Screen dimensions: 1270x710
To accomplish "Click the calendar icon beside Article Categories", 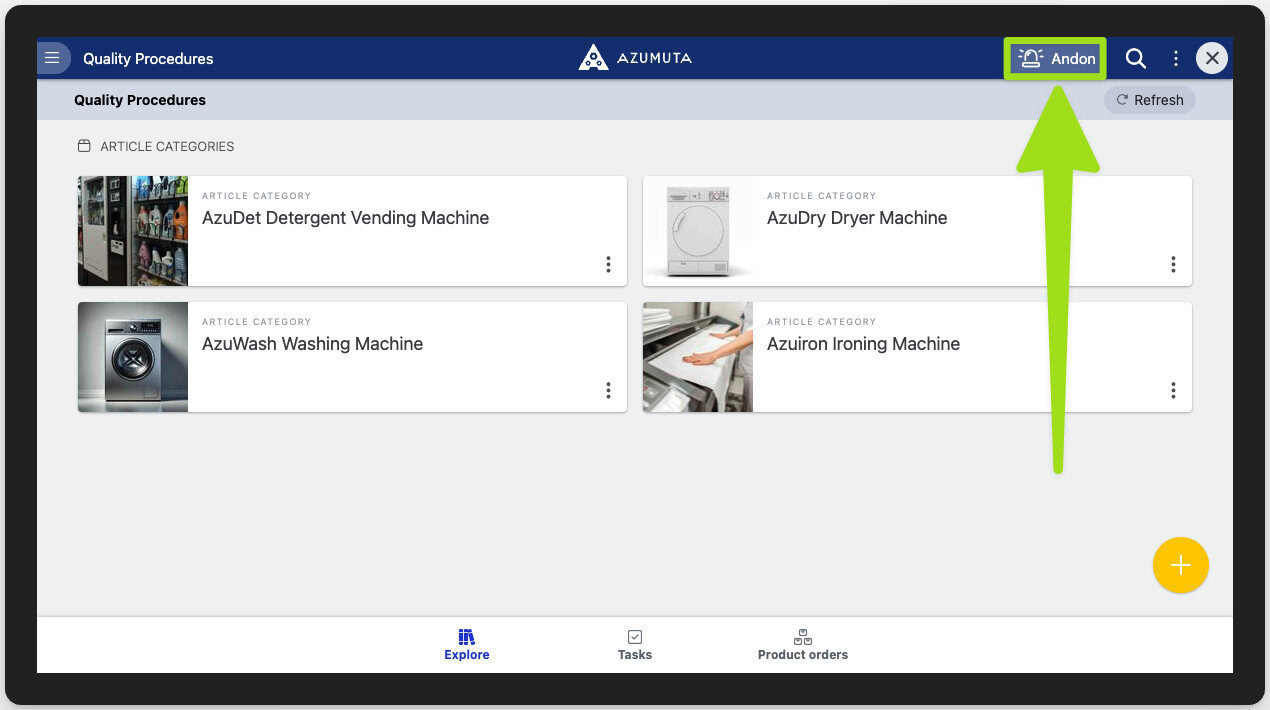I will pyautogui.click(x=84, y=145).
